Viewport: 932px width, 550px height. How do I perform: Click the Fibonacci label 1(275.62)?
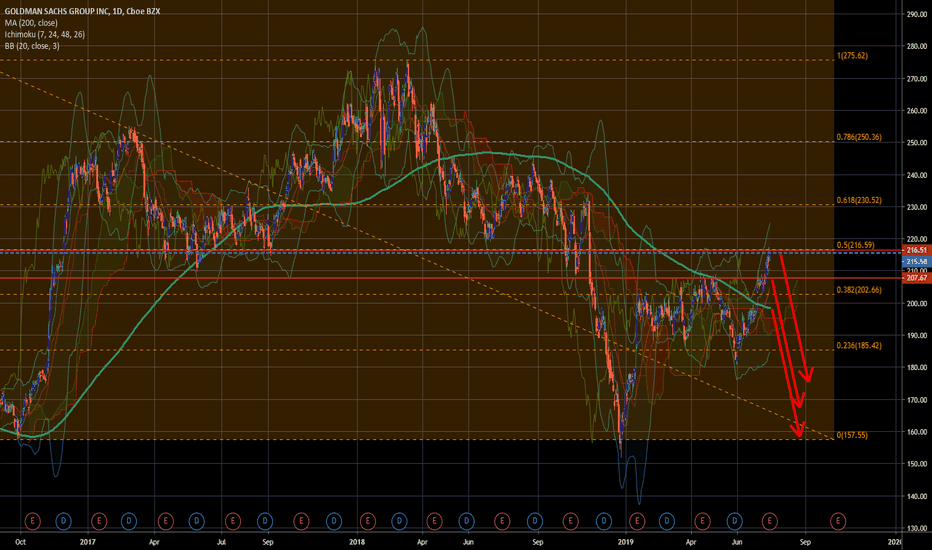852,56
